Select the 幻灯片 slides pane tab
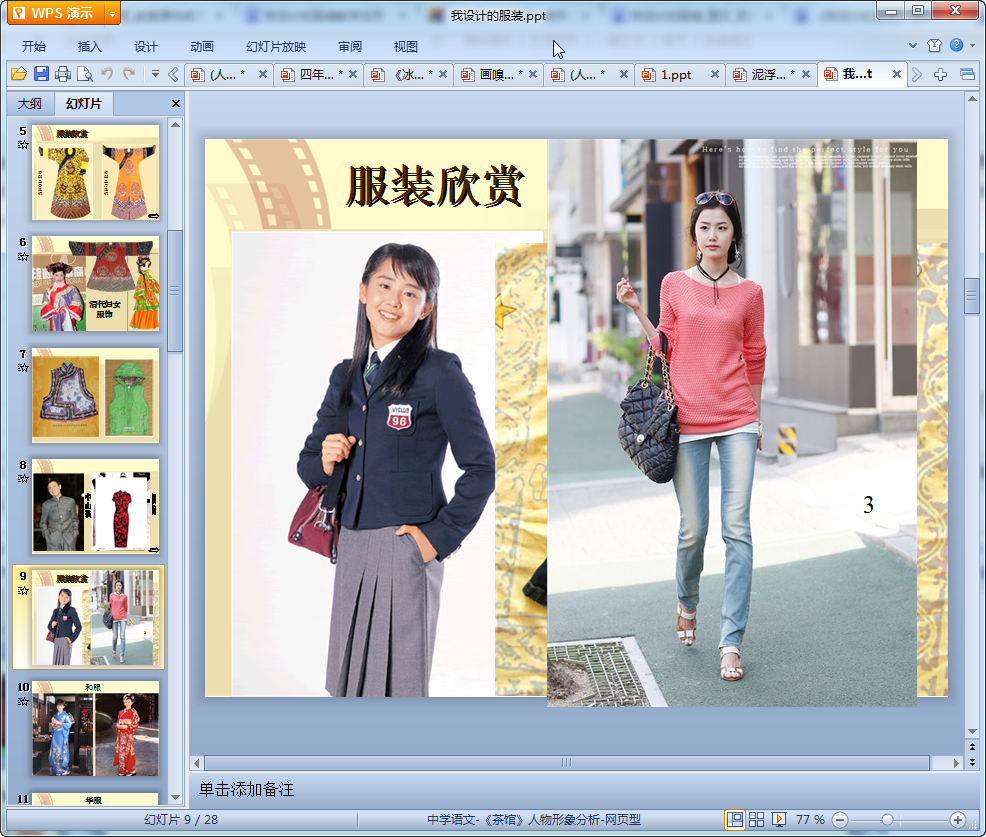The width and height of the screenshot is (986, 837). coord(84,104)
